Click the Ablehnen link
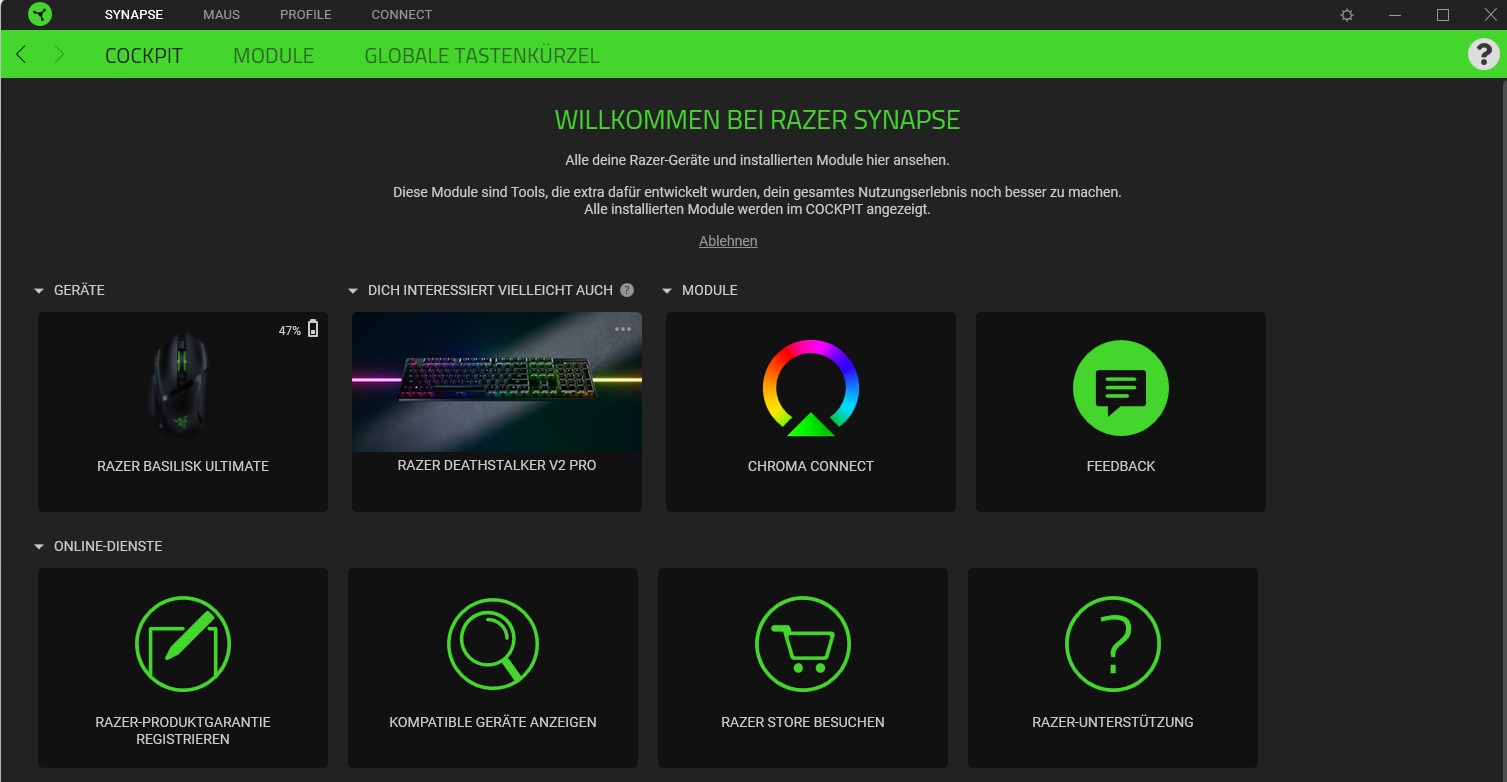Viewport: 1507px width, 782px height. [728, 241]
